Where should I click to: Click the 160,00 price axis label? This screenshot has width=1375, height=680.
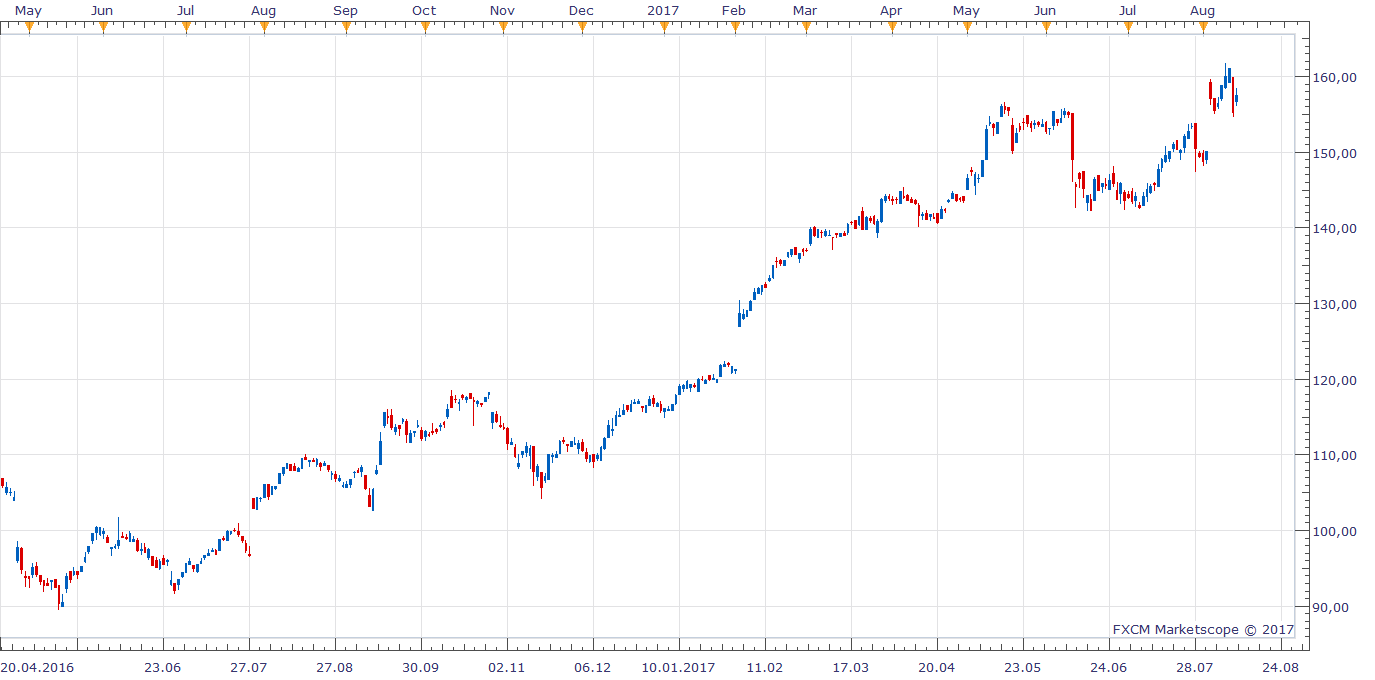(1337, 77)
